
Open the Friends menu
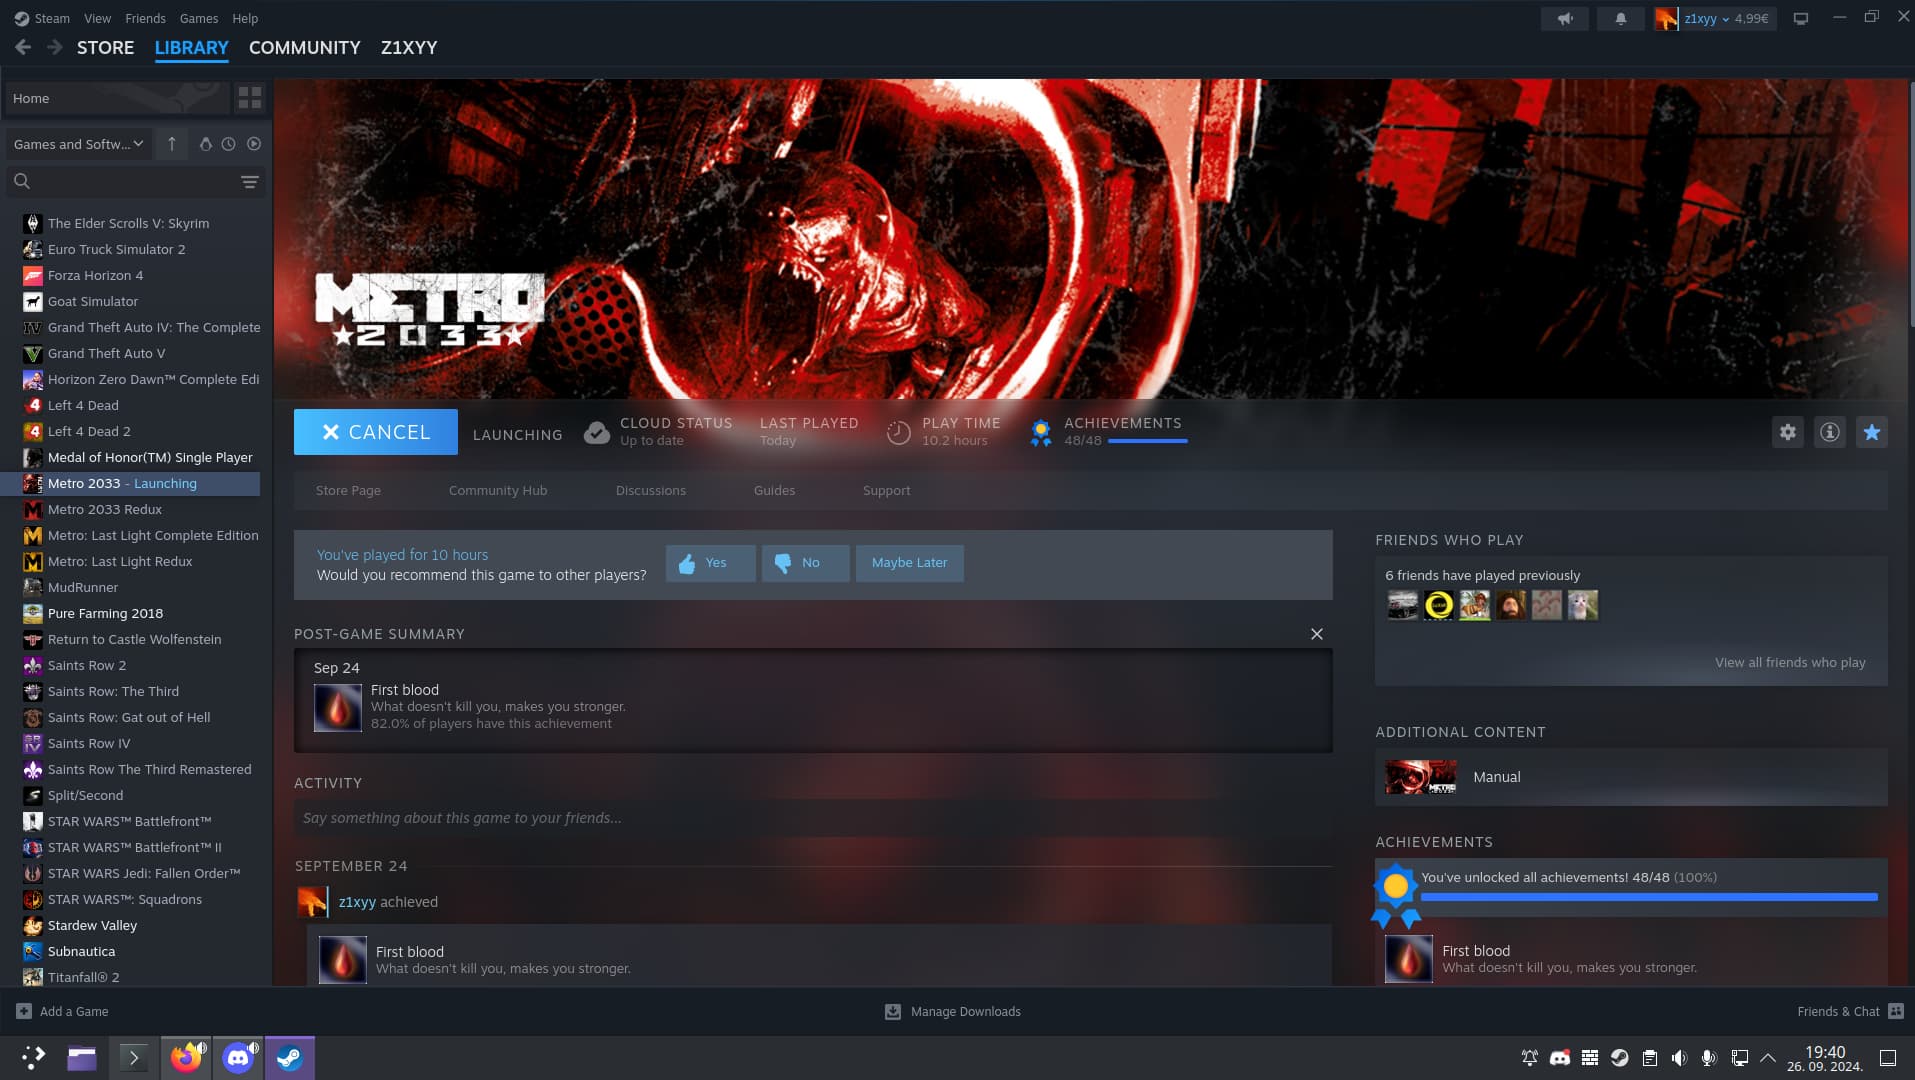[x=145, y=18]
